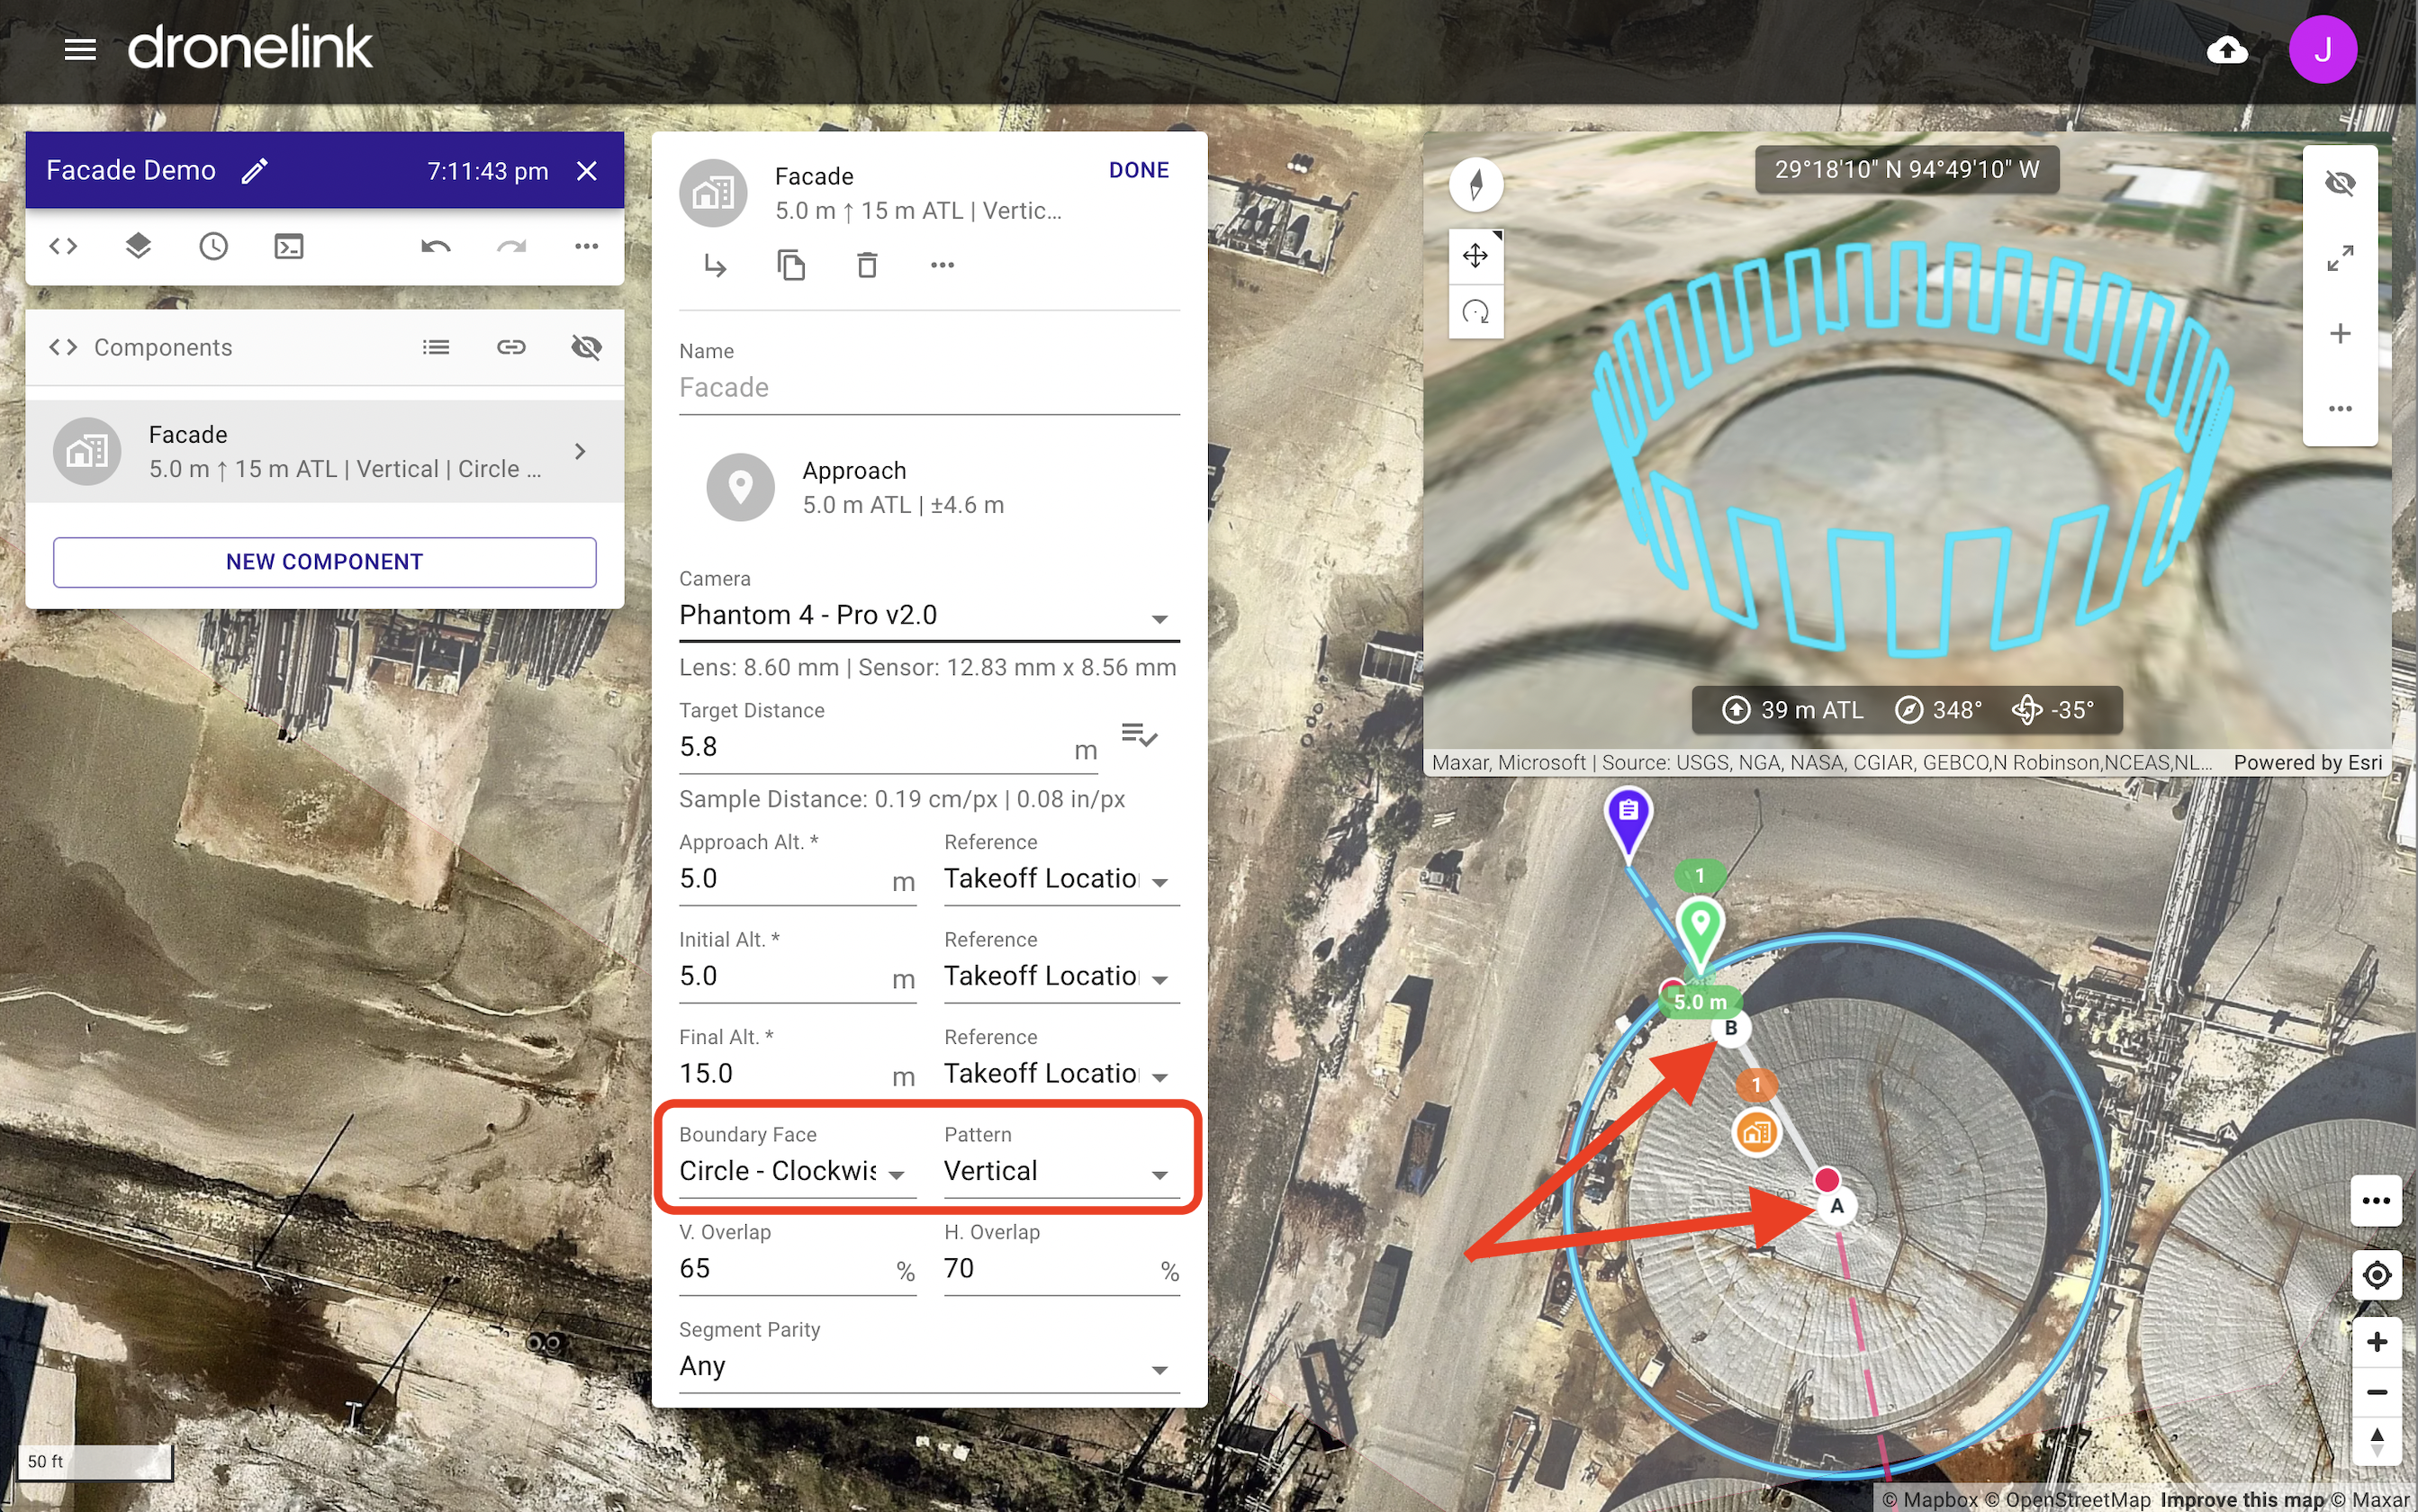2418x1512 pixels.
Task: Edit the Facade Demo plan name
Action: (x=255, y=171)
